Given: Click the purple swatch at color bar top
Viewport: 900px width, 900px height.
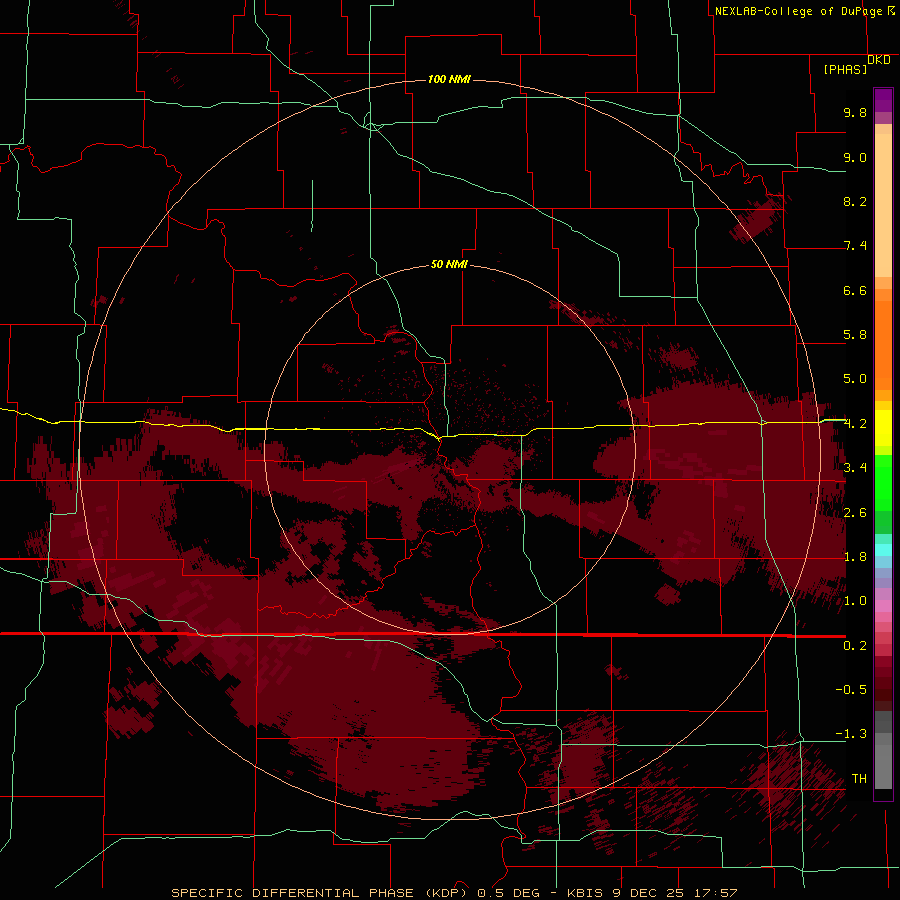Looking at the screenshot, I should tap(883, 100).
